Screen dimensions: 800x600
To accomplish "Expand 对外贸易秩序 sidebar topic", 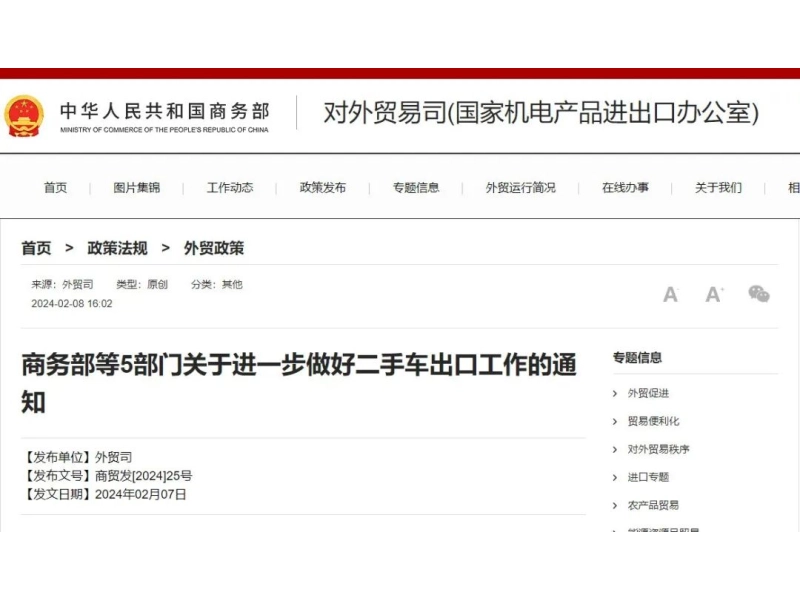I will tap(658, 449).
